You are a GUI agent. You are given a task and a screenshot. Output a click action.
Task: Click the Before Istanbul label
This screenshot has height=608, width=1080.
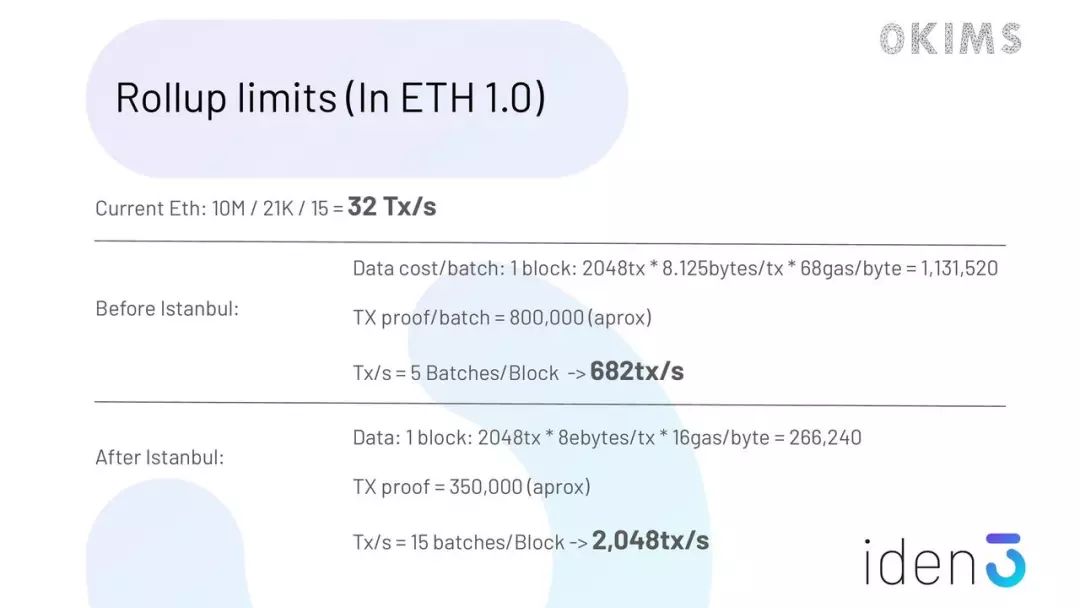[167, 308]
